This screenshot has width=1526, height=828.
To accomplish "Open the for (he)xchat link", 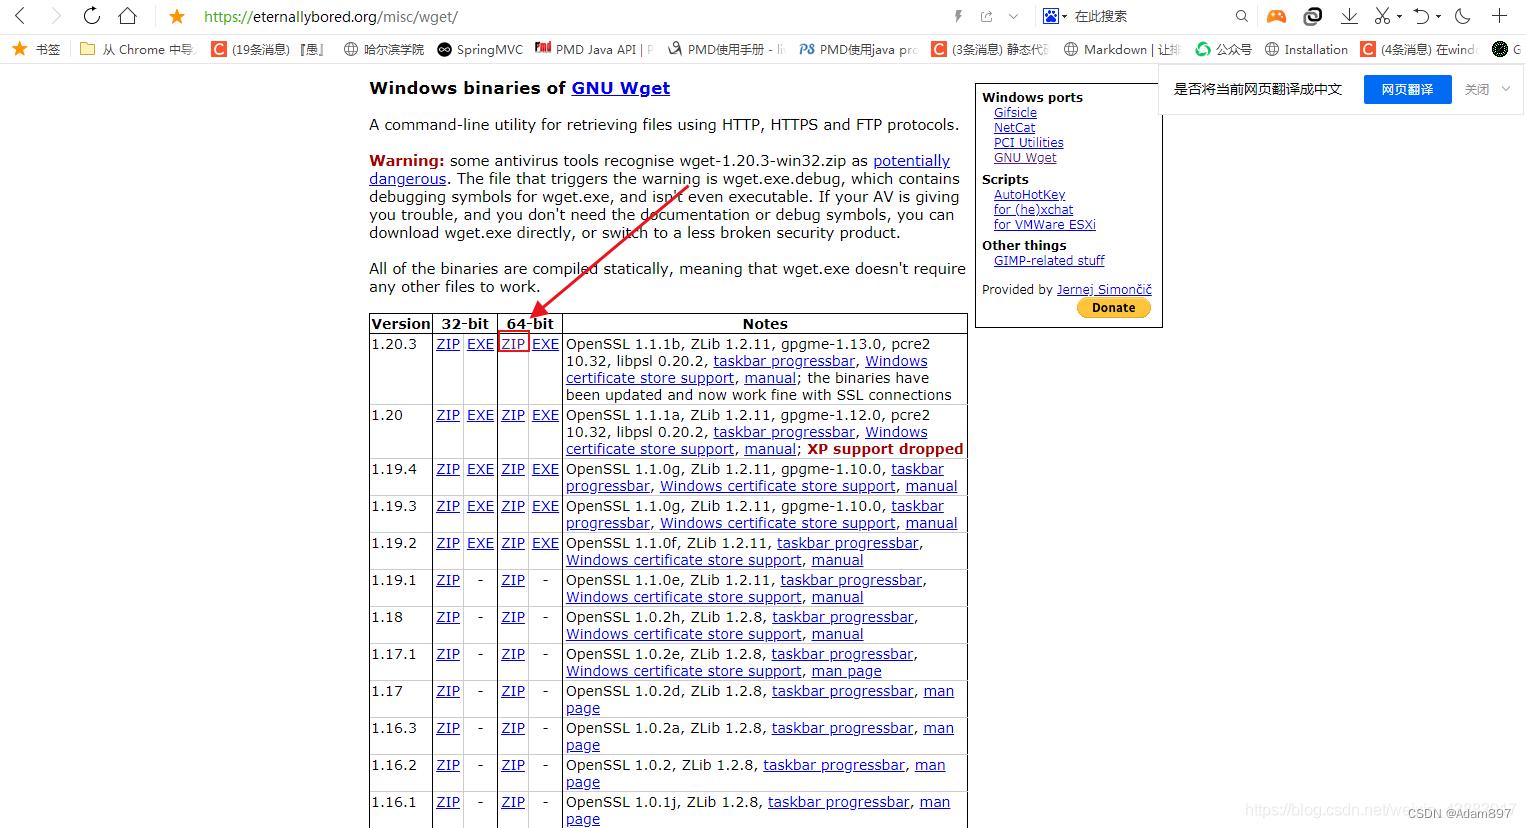I will tap(1033, 210).
